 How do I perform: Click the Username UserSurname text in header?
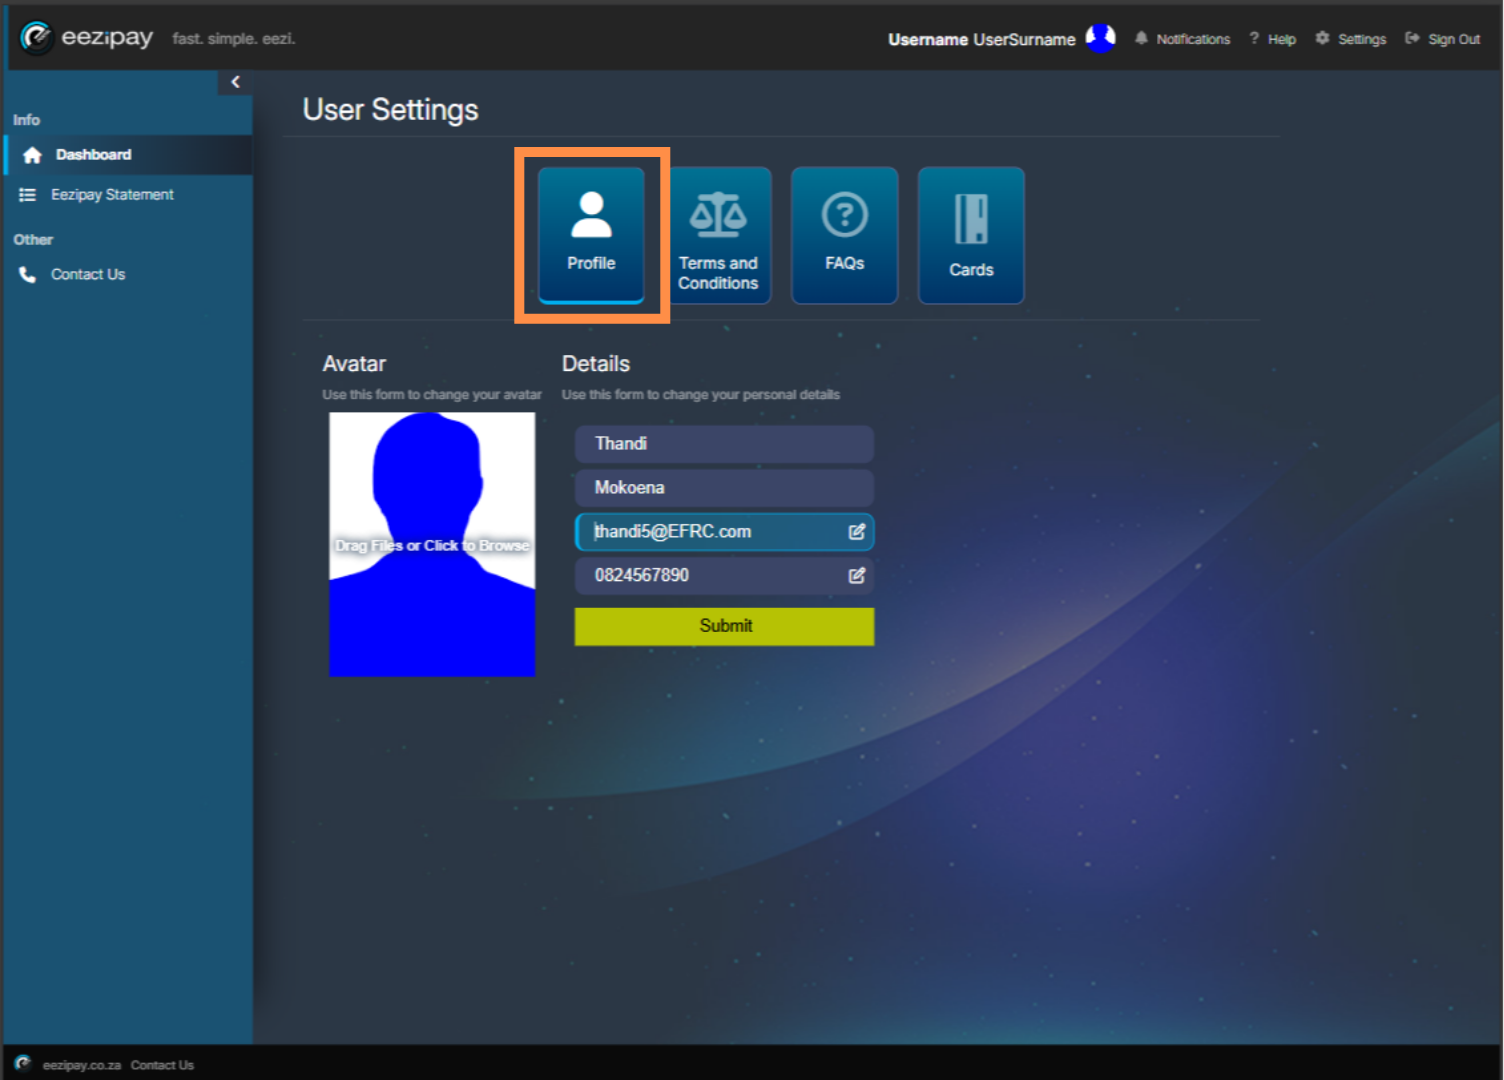982,39
